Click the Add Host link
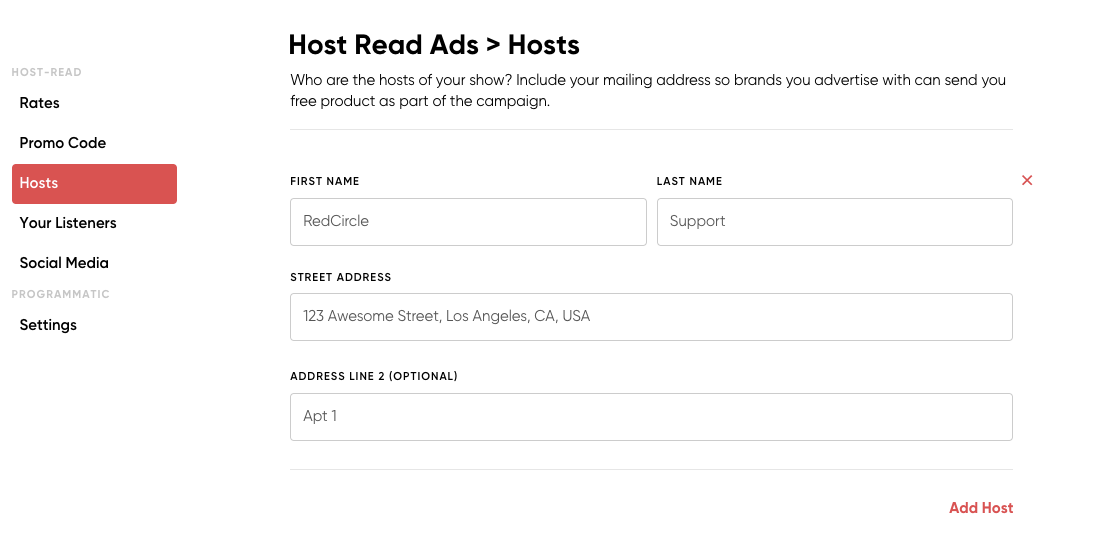Screen dimensions: 1110x544 coord(981,508)
